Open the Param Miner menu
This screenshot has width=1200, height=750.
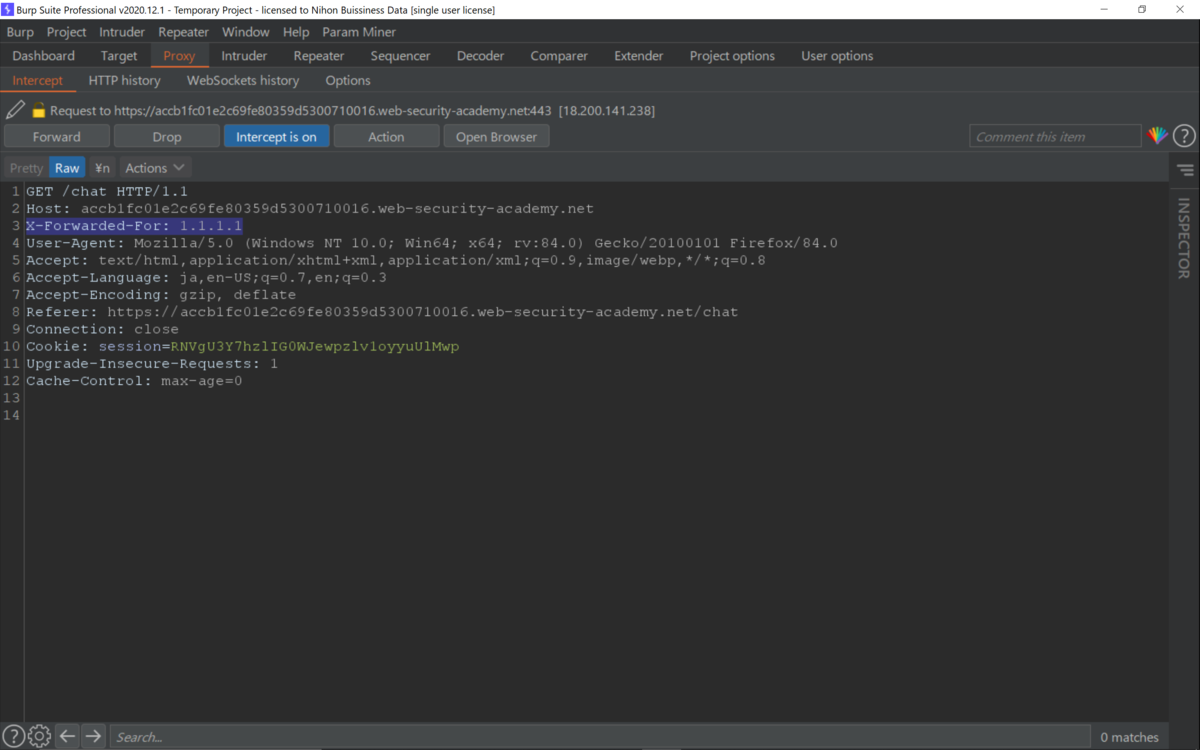coord(359,32)
